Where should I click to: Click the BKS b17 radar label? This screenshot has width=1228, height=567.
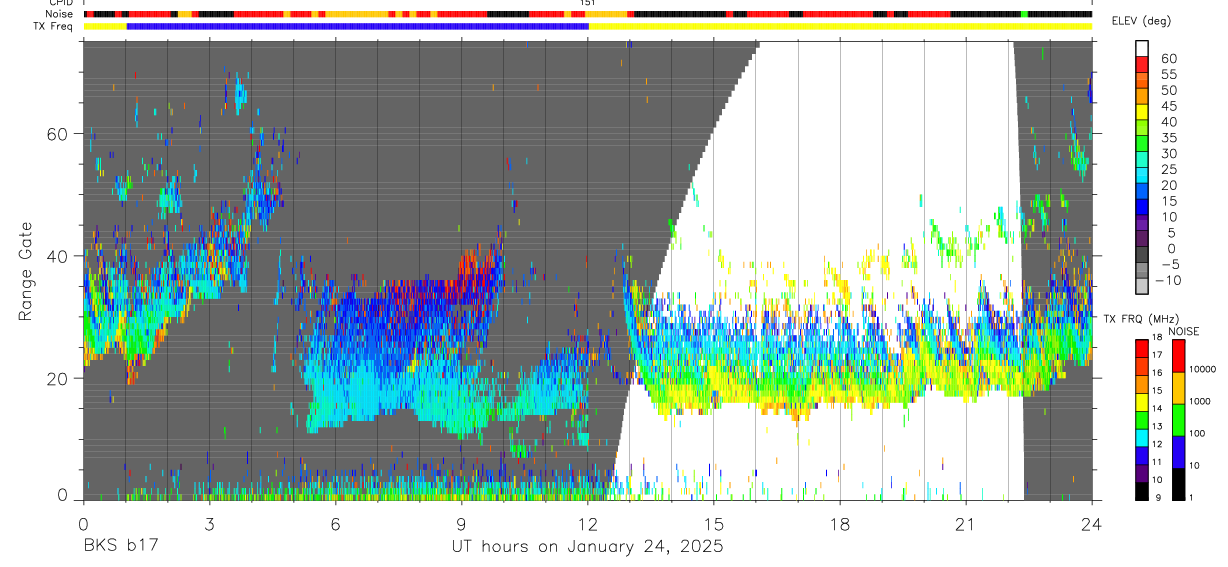[120, 546]
